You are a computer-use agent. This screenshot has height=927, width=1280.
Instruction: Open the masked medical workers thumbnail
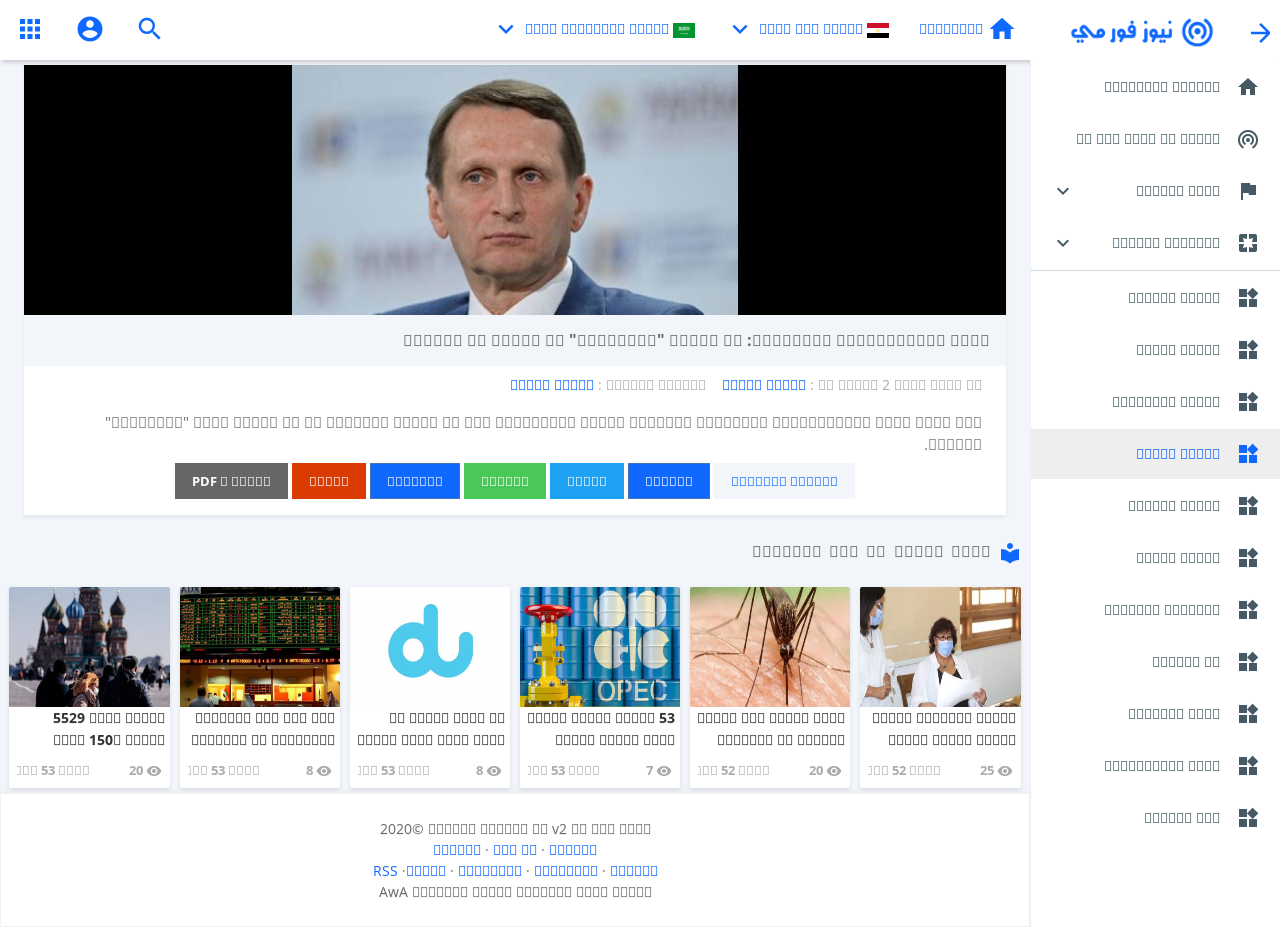coord(940,647)
